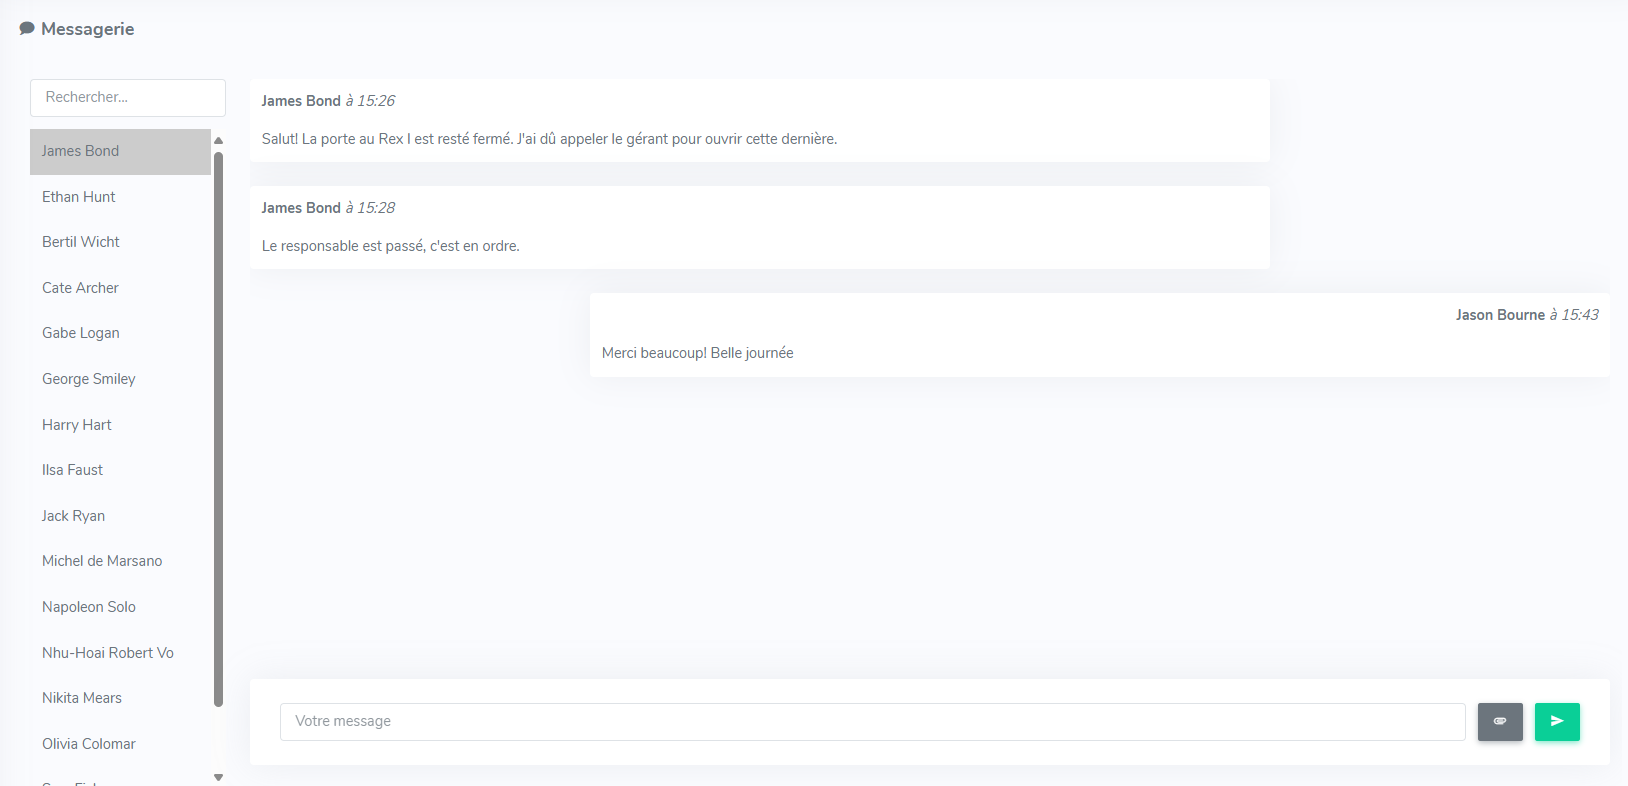Select Jack Ryan in the list
This screenshot has width=1628, height=786.
tap(74, 516)
